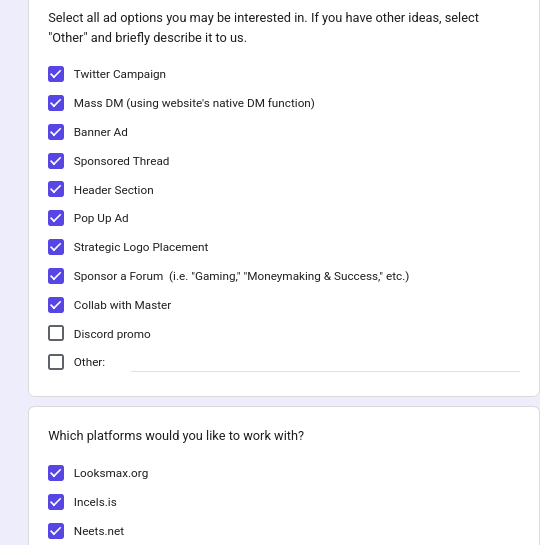Click the Banner Ad label text
The width and height of the screenshot is (540, 545).
click(x=100, y=132)
